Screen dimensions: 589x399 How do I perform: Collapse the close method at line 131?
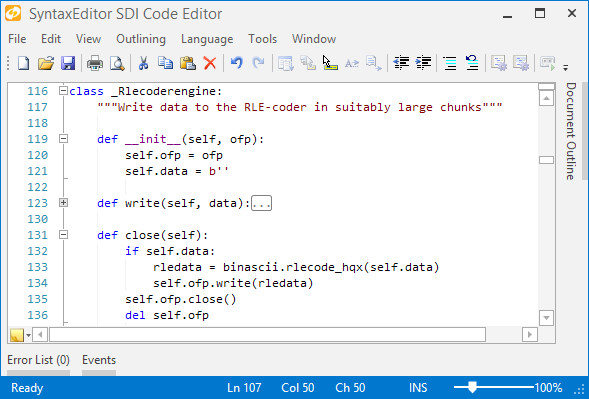pyautogui.click(x=63, y=235)
